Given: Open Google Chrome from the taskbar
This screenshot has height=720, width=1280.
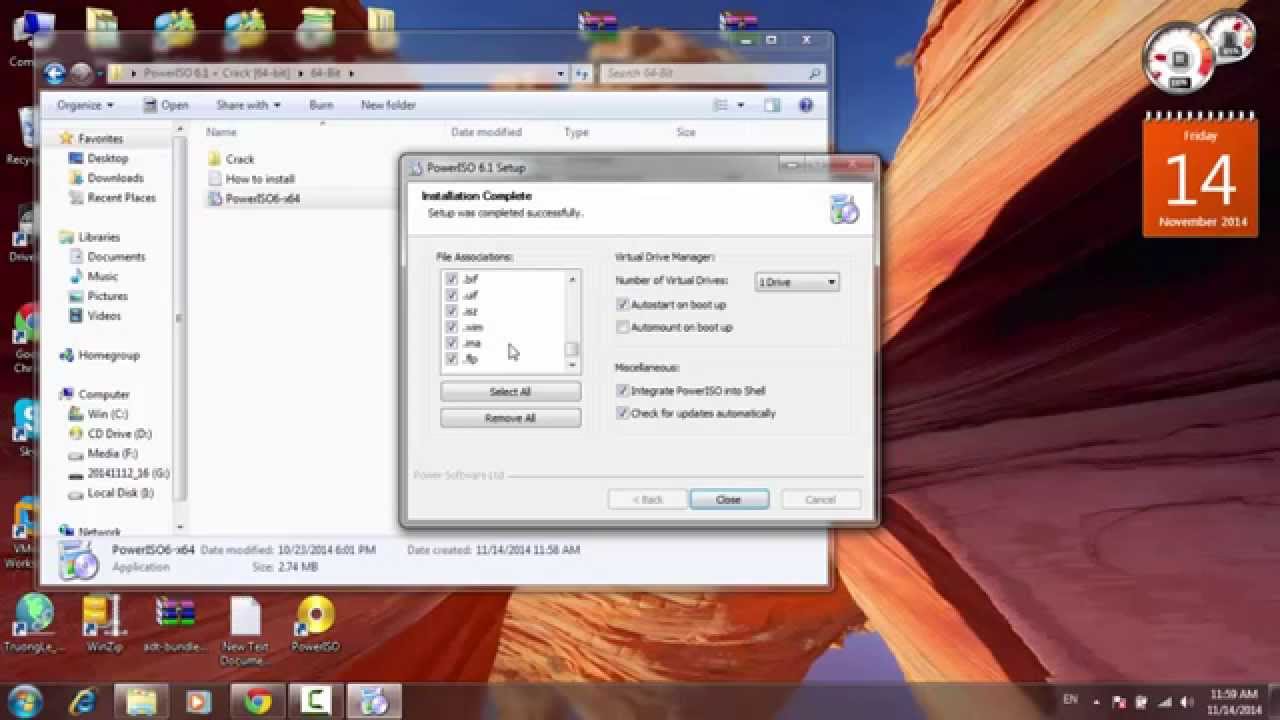Looking at the screenshot, I should point(258,700).
